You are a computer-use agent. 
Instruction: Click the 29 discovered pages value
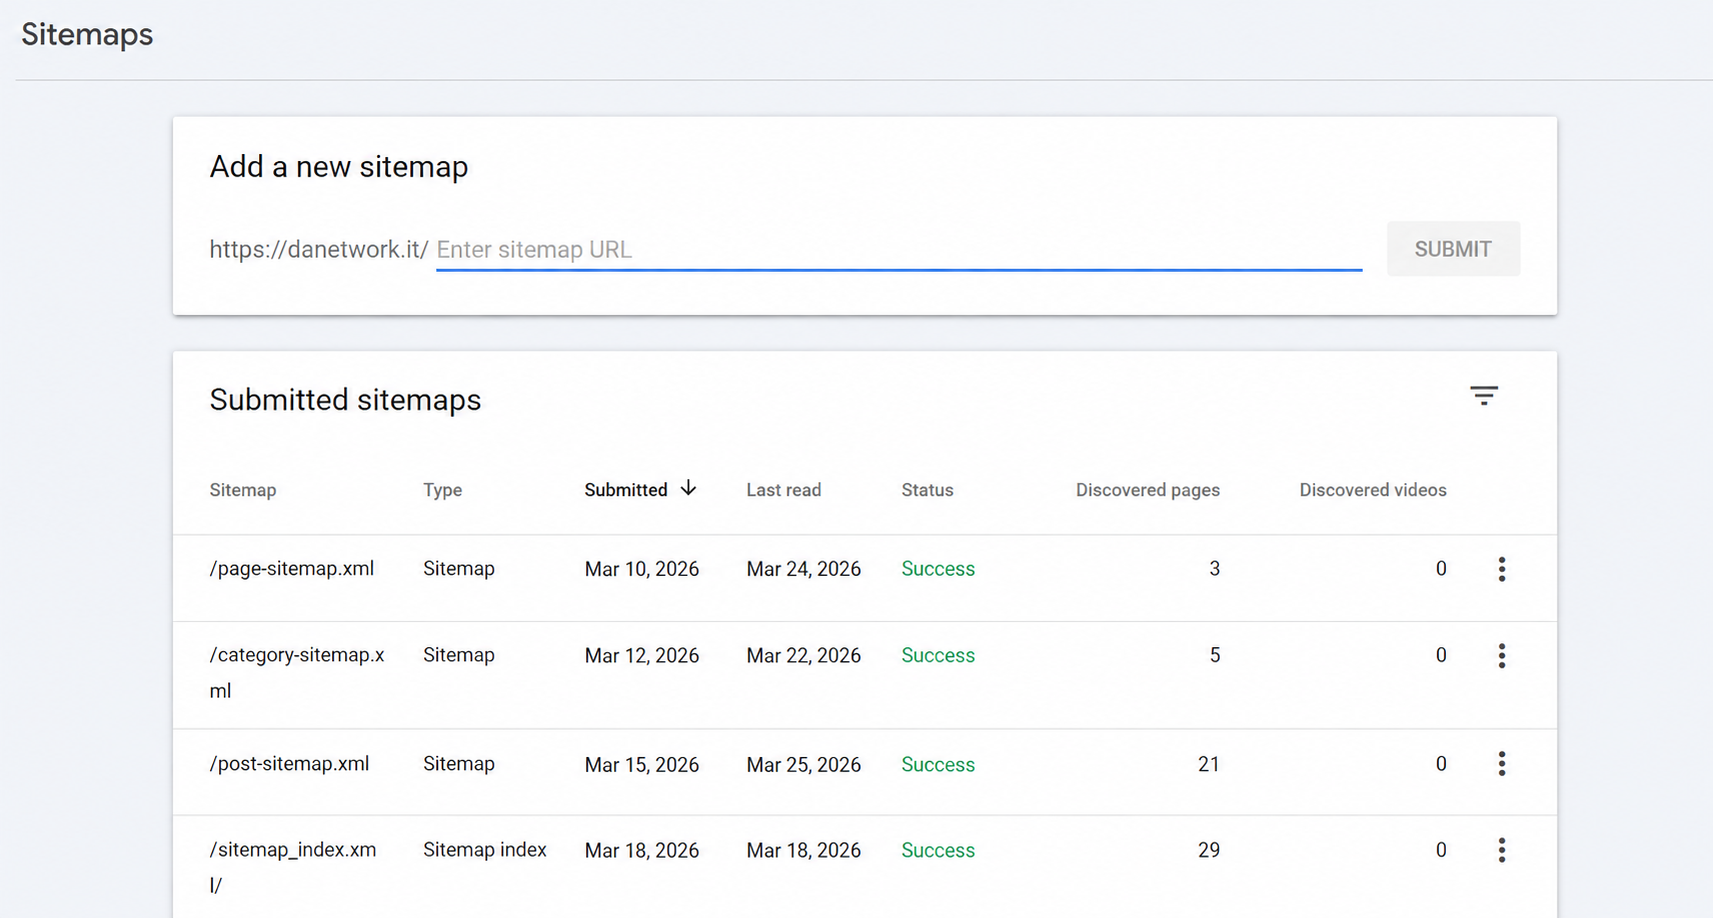(1209, 851)
